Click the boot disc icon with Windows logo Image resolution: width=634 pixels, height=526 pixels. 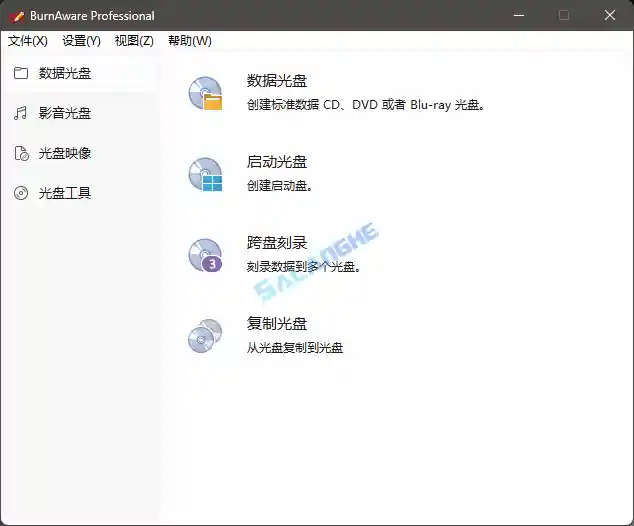click(205, 174)
